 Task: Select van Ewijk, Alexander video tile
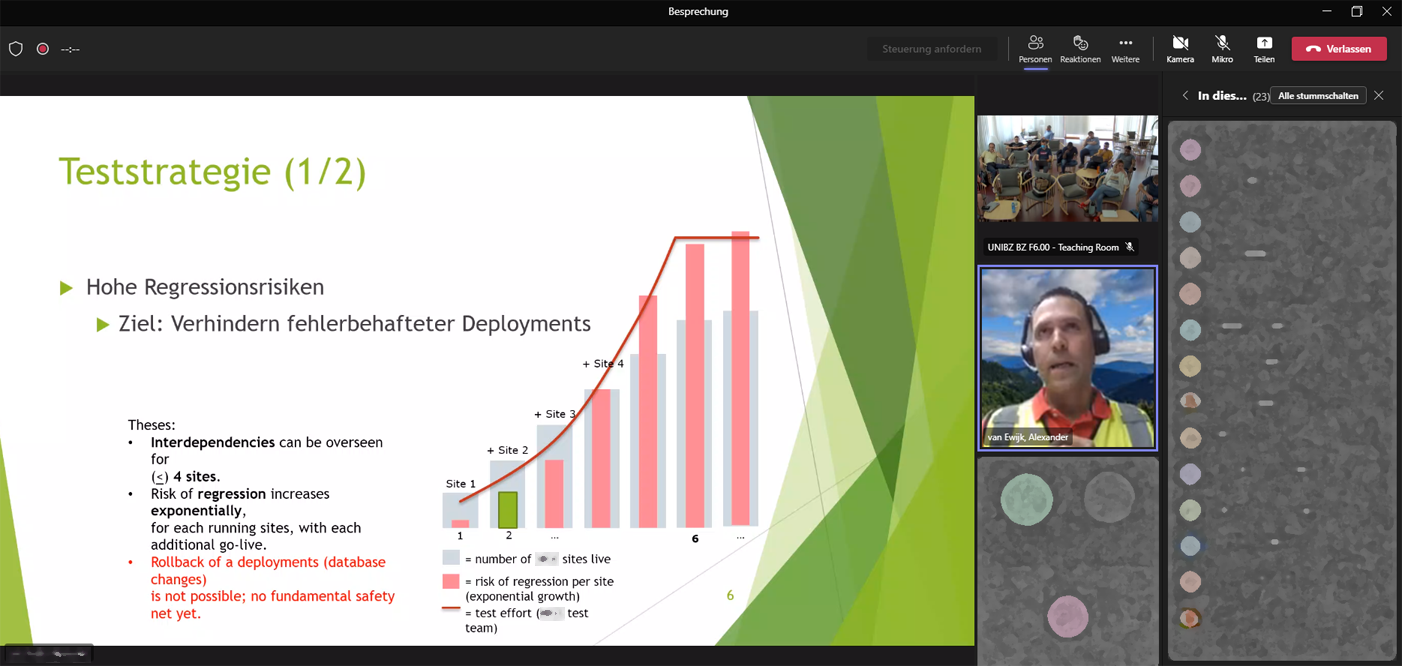pos(1067,357)
